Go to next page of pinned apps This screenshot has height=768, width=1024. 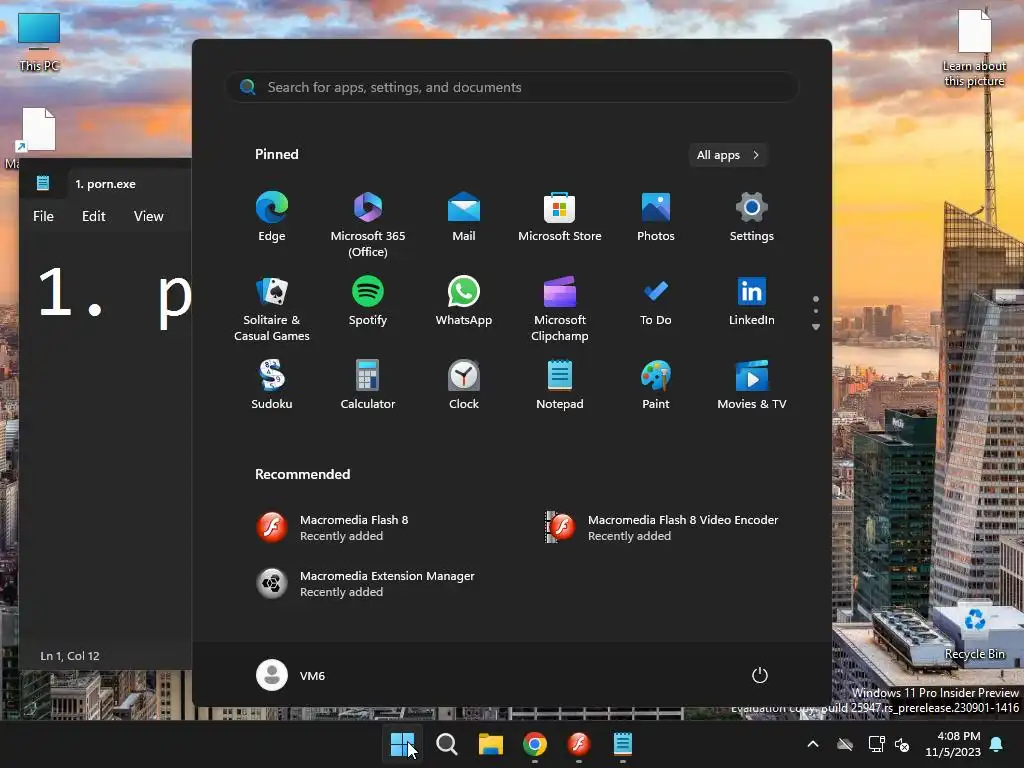coord(816,327)
